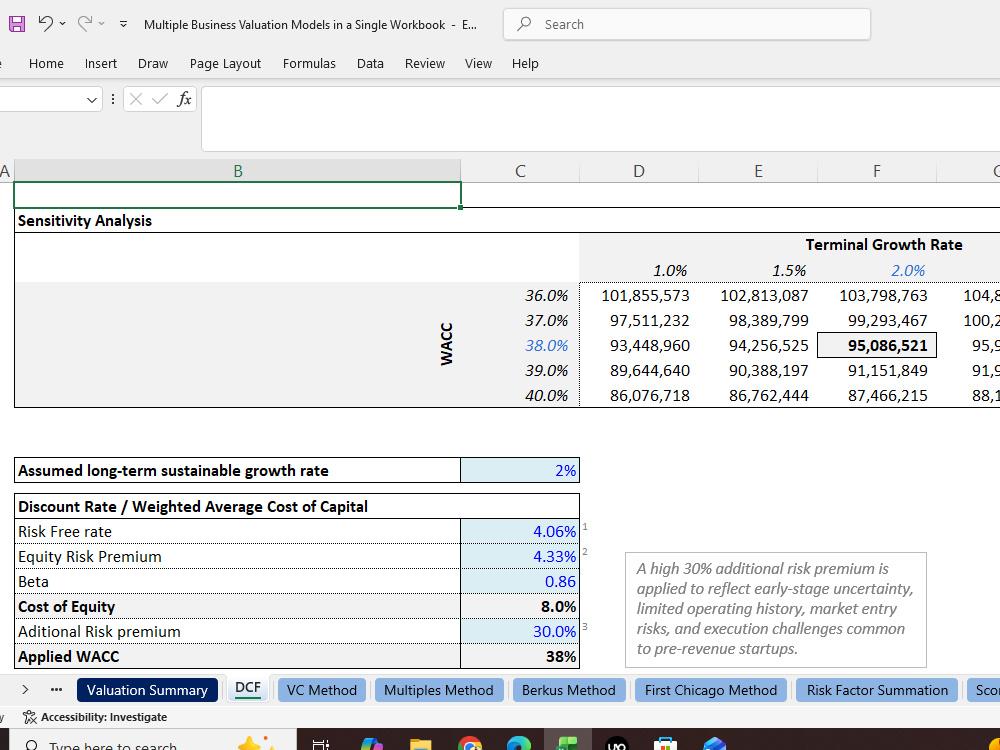Screen dimensions: 1000x750
Task: Go to Page Layout tab
Action: click(225, 63)
